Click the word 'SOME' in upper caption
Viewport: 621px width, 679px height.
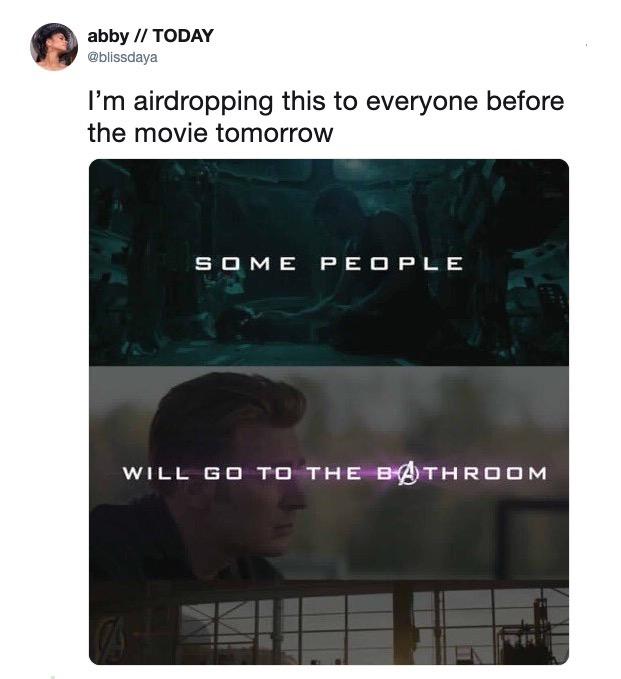(x=246, y=264)
